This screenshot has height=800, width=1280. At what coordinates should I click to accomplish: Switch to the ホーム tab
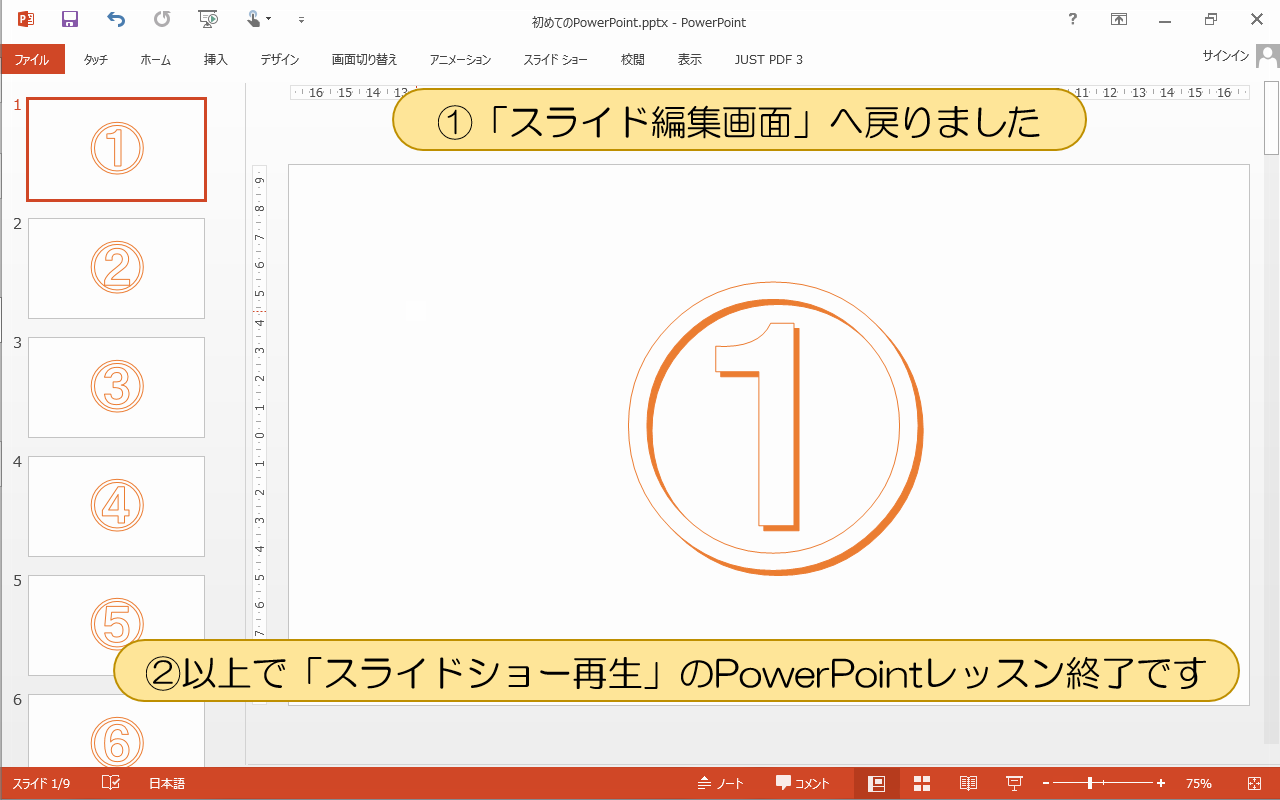coord(155,60)
